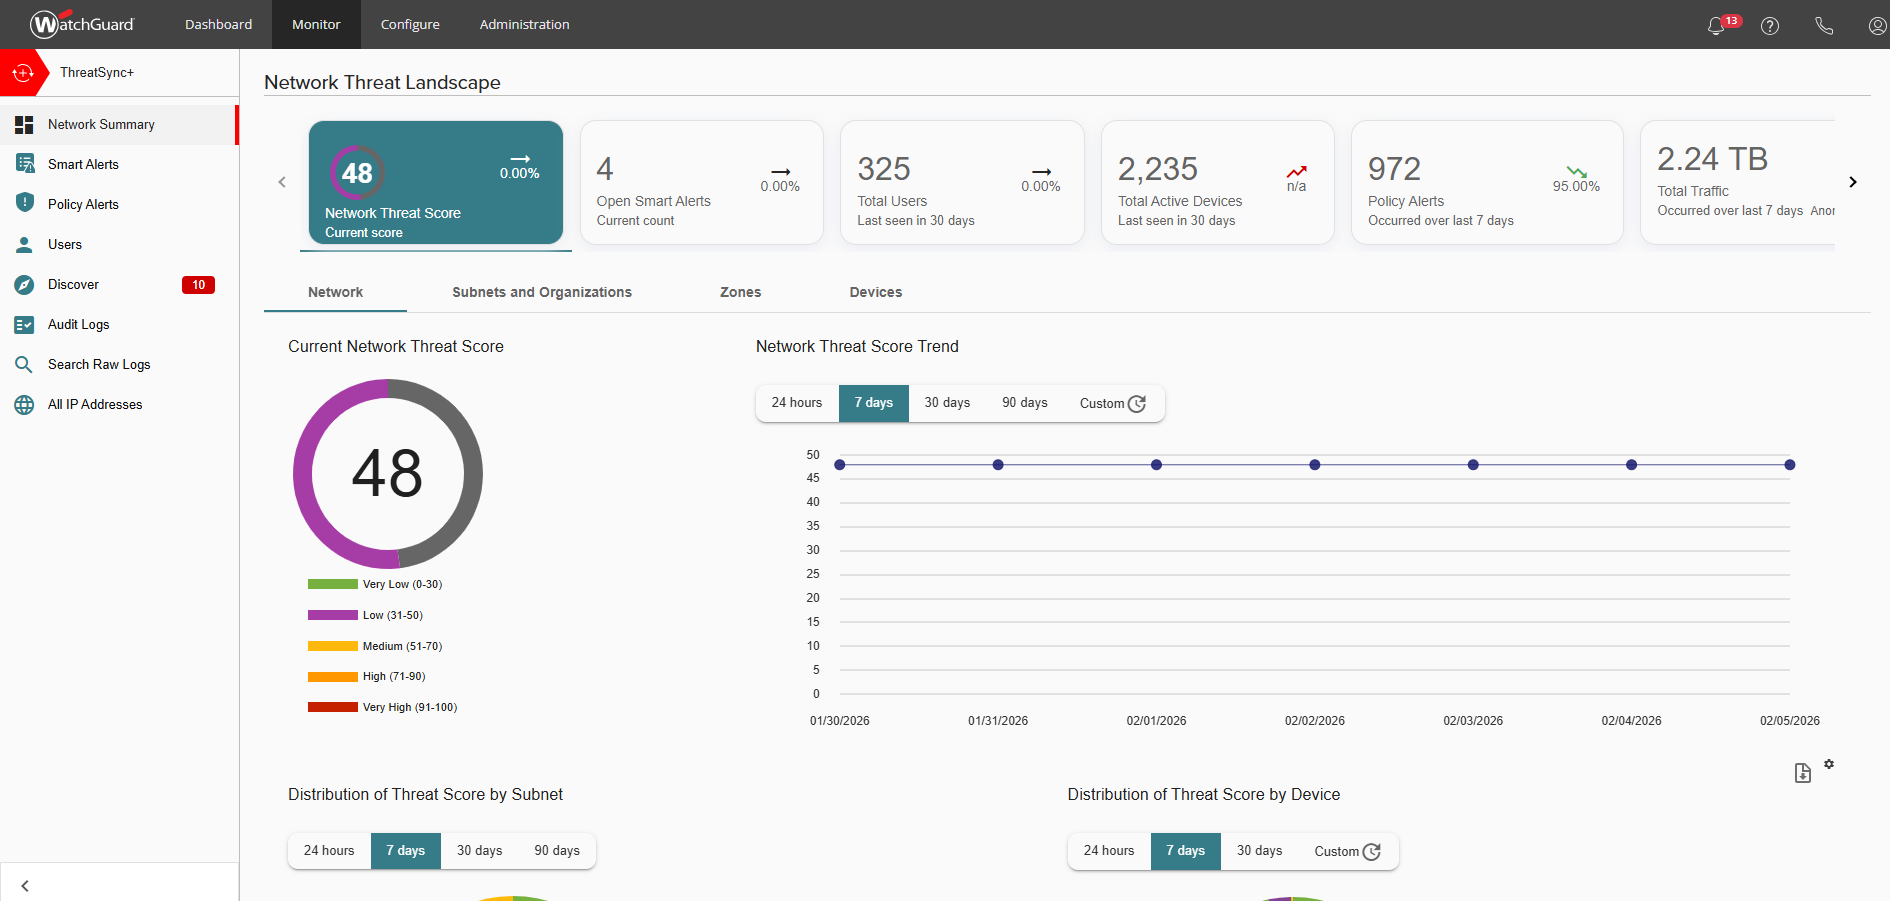Select 24 hours for Distribution by Subnet

[x=329, y=851]
